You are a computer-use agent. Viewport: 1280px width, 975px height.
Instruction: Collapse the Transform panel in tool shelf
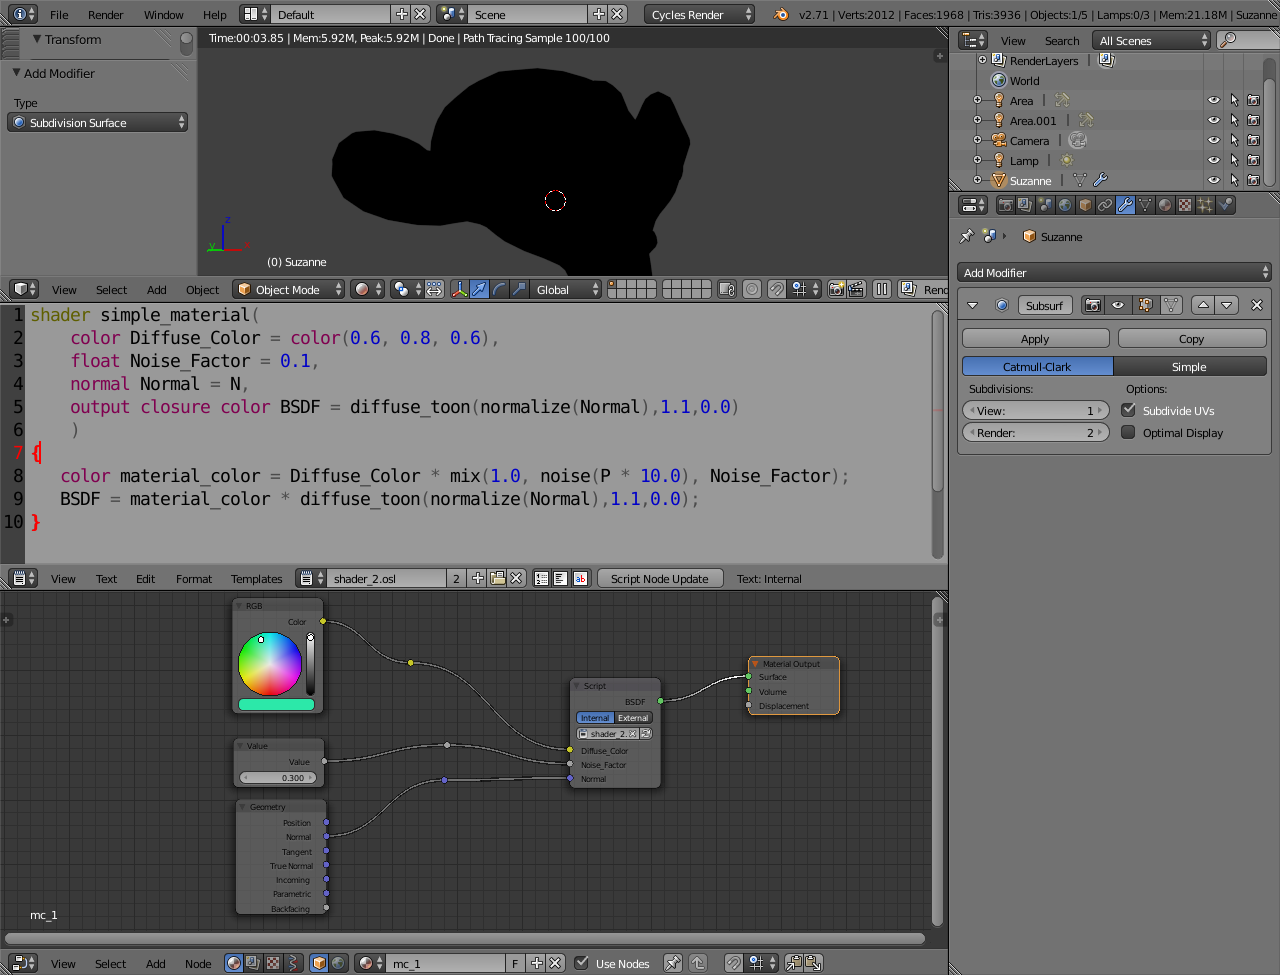[x=37, y=40]
